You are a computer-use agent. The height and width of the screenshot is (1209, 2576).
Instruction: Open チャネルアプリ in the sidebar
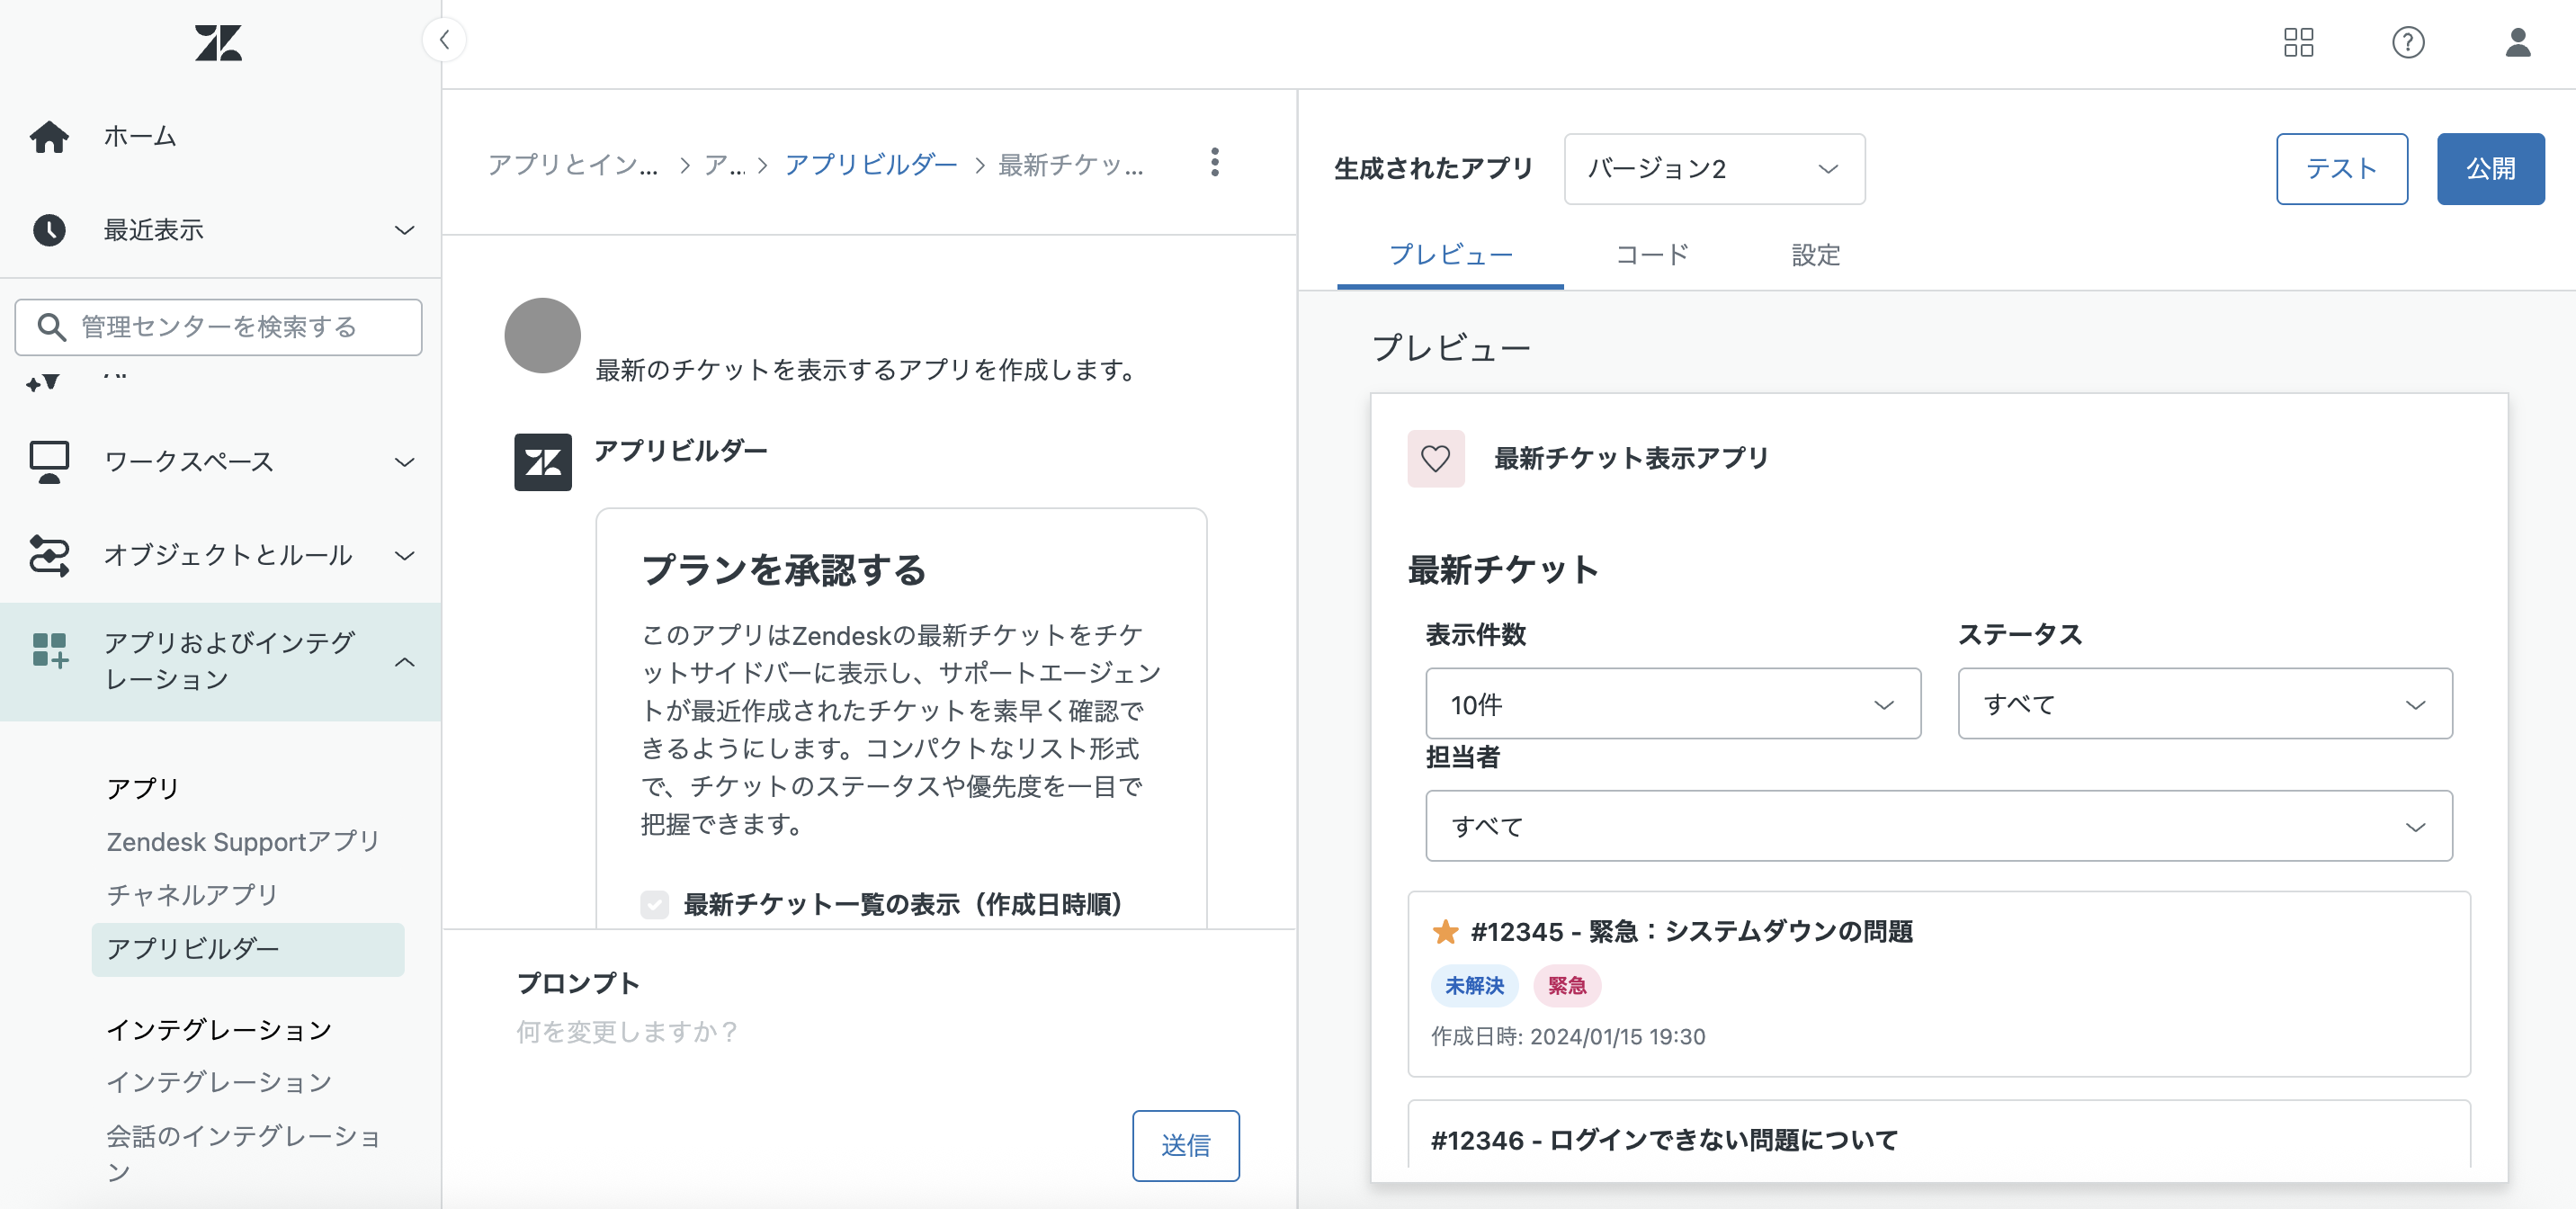click(x=192, y=895)
